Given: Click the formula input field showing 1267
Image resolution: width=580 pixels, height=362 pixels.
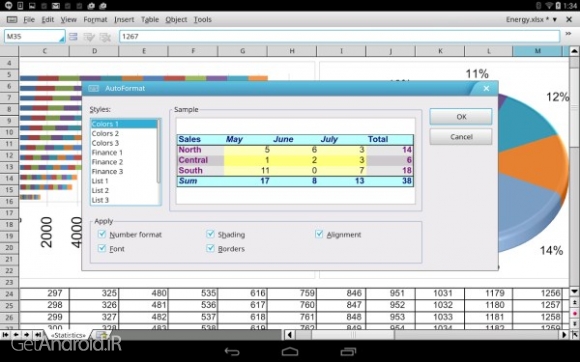Looking at the screenshot, I should 339,37.
